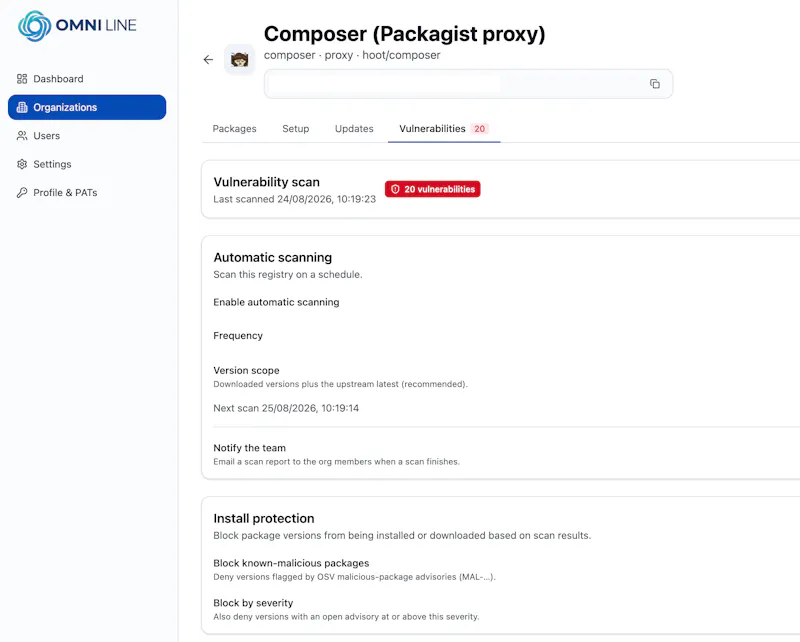Click the registry URL field
Viewport: 800px width, 642px height.
click(x=468, y=84)
